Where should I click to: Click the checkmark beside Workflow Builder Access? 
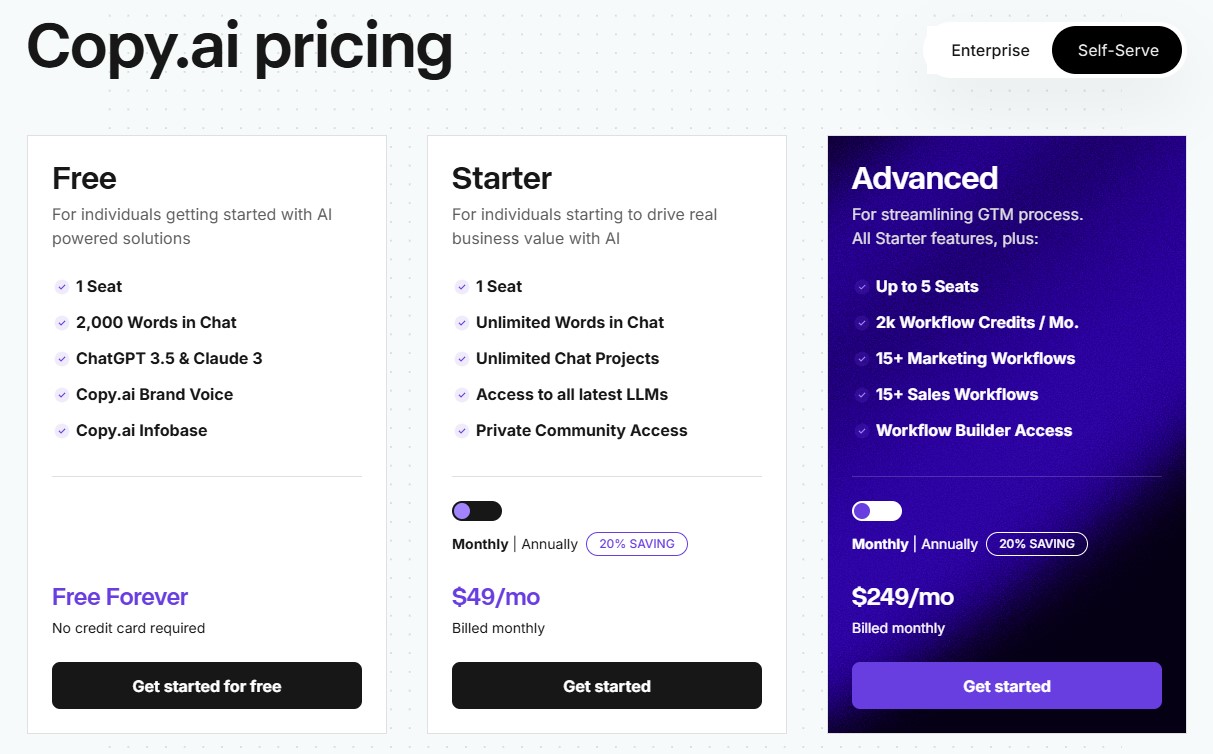click(x=862, y=430)
